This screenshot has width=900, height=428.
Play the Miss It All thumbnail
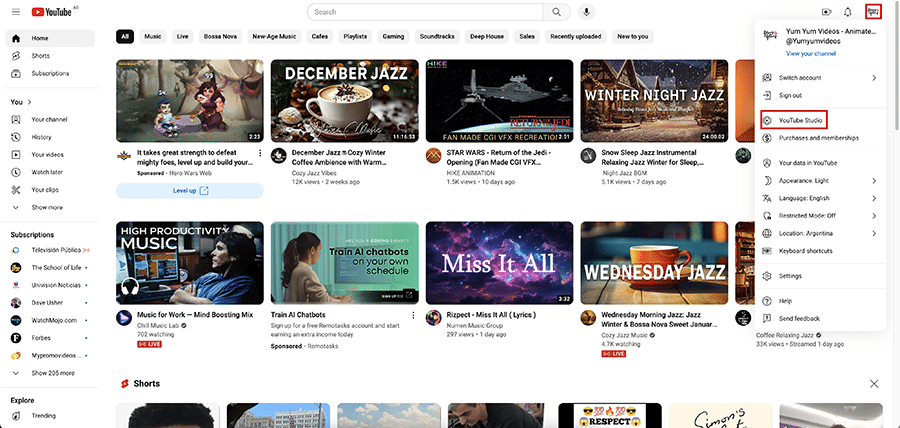tap(499, 263)
